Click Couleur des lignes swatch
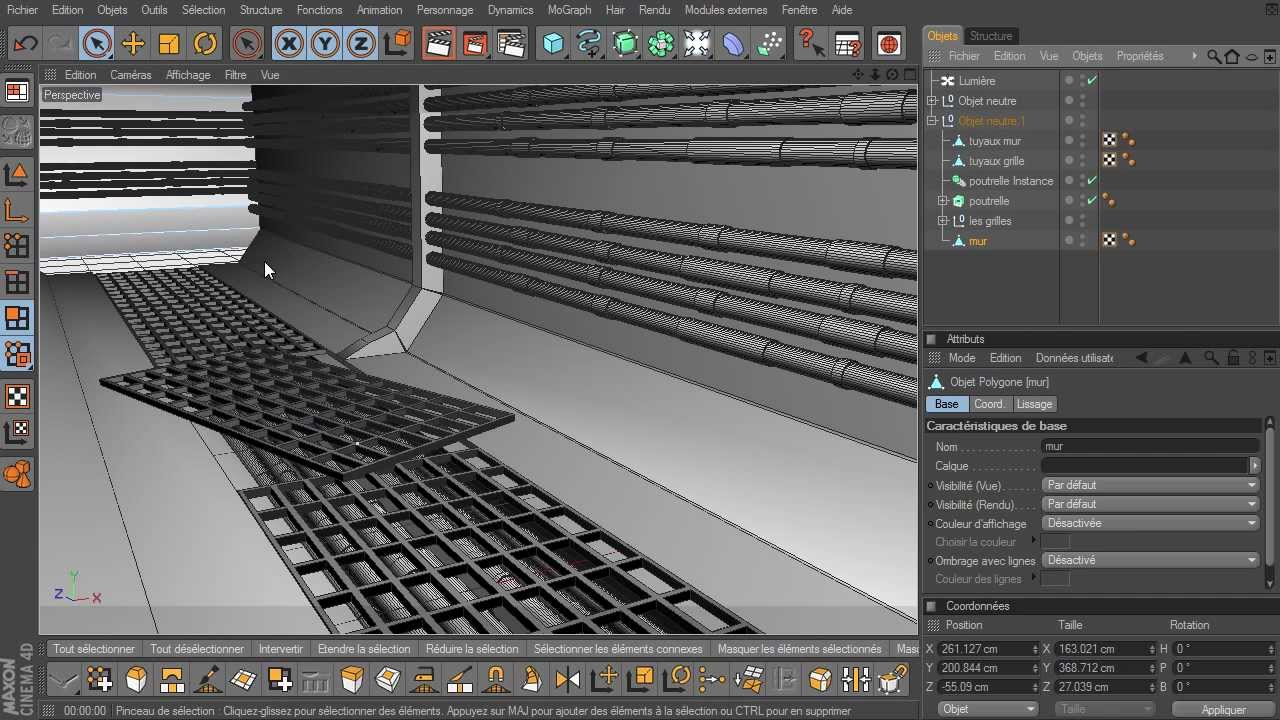Image resolution: width=1280 pixels, height=720 pixels. pyautogui.click(x=1055, y=579)
